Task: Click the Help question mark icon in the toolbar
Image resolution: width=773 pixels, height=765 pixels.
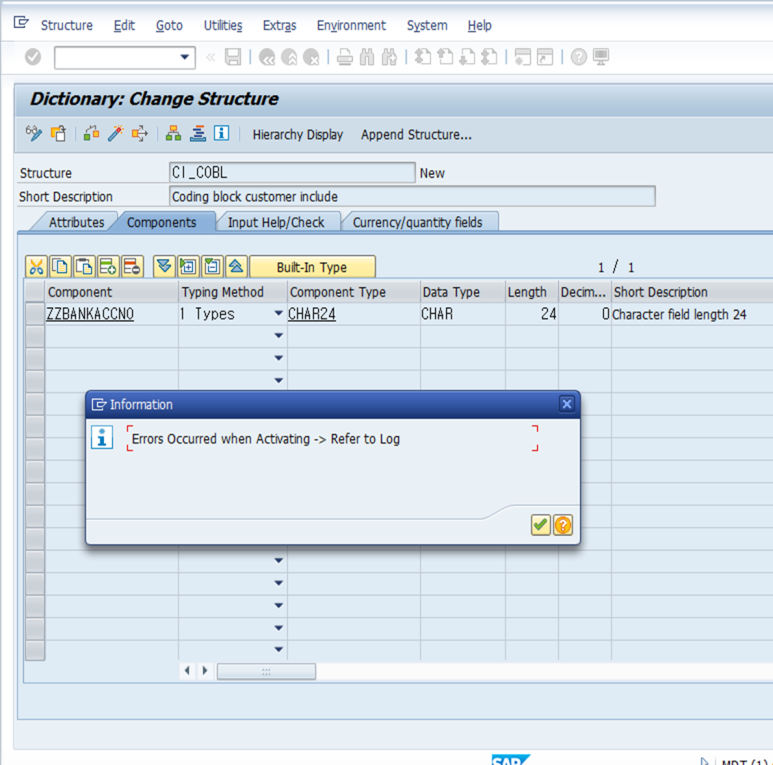Action: pyautogui.click(x=579, y=57)
